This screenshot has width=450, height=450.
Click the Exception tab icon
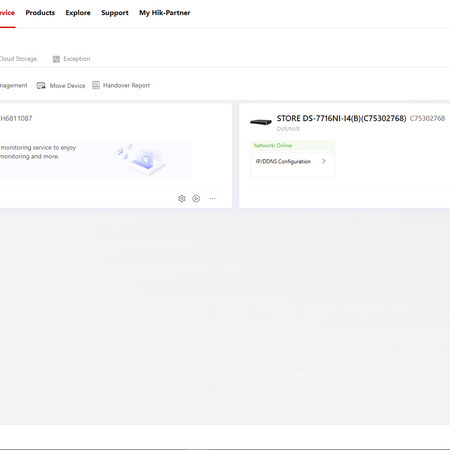click(56, 59)
